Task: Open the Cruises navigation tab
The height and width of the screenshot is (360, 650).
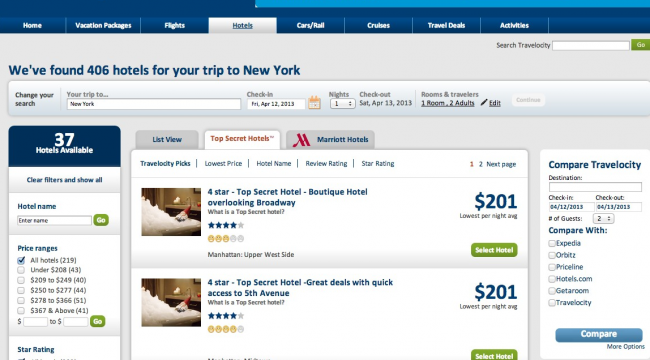Action: coord(378,25)
